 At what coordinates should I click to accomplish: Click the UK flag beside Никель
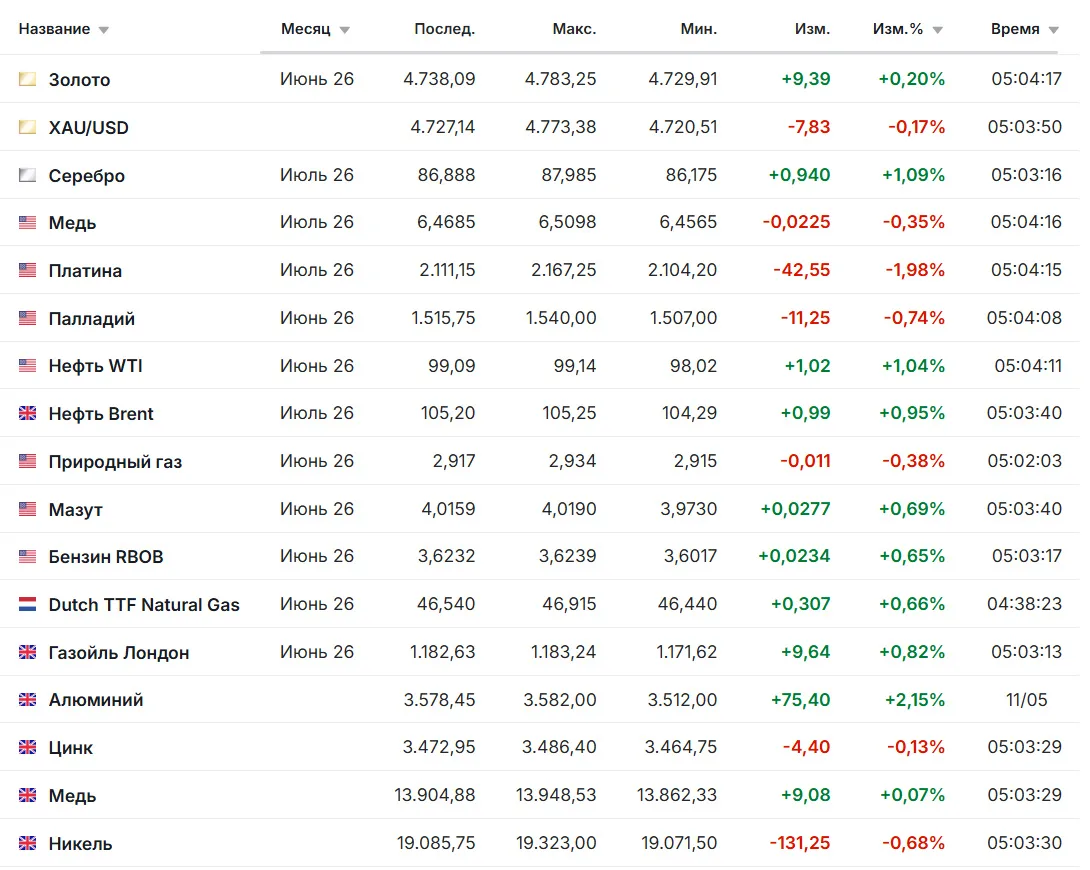(27, 844)
